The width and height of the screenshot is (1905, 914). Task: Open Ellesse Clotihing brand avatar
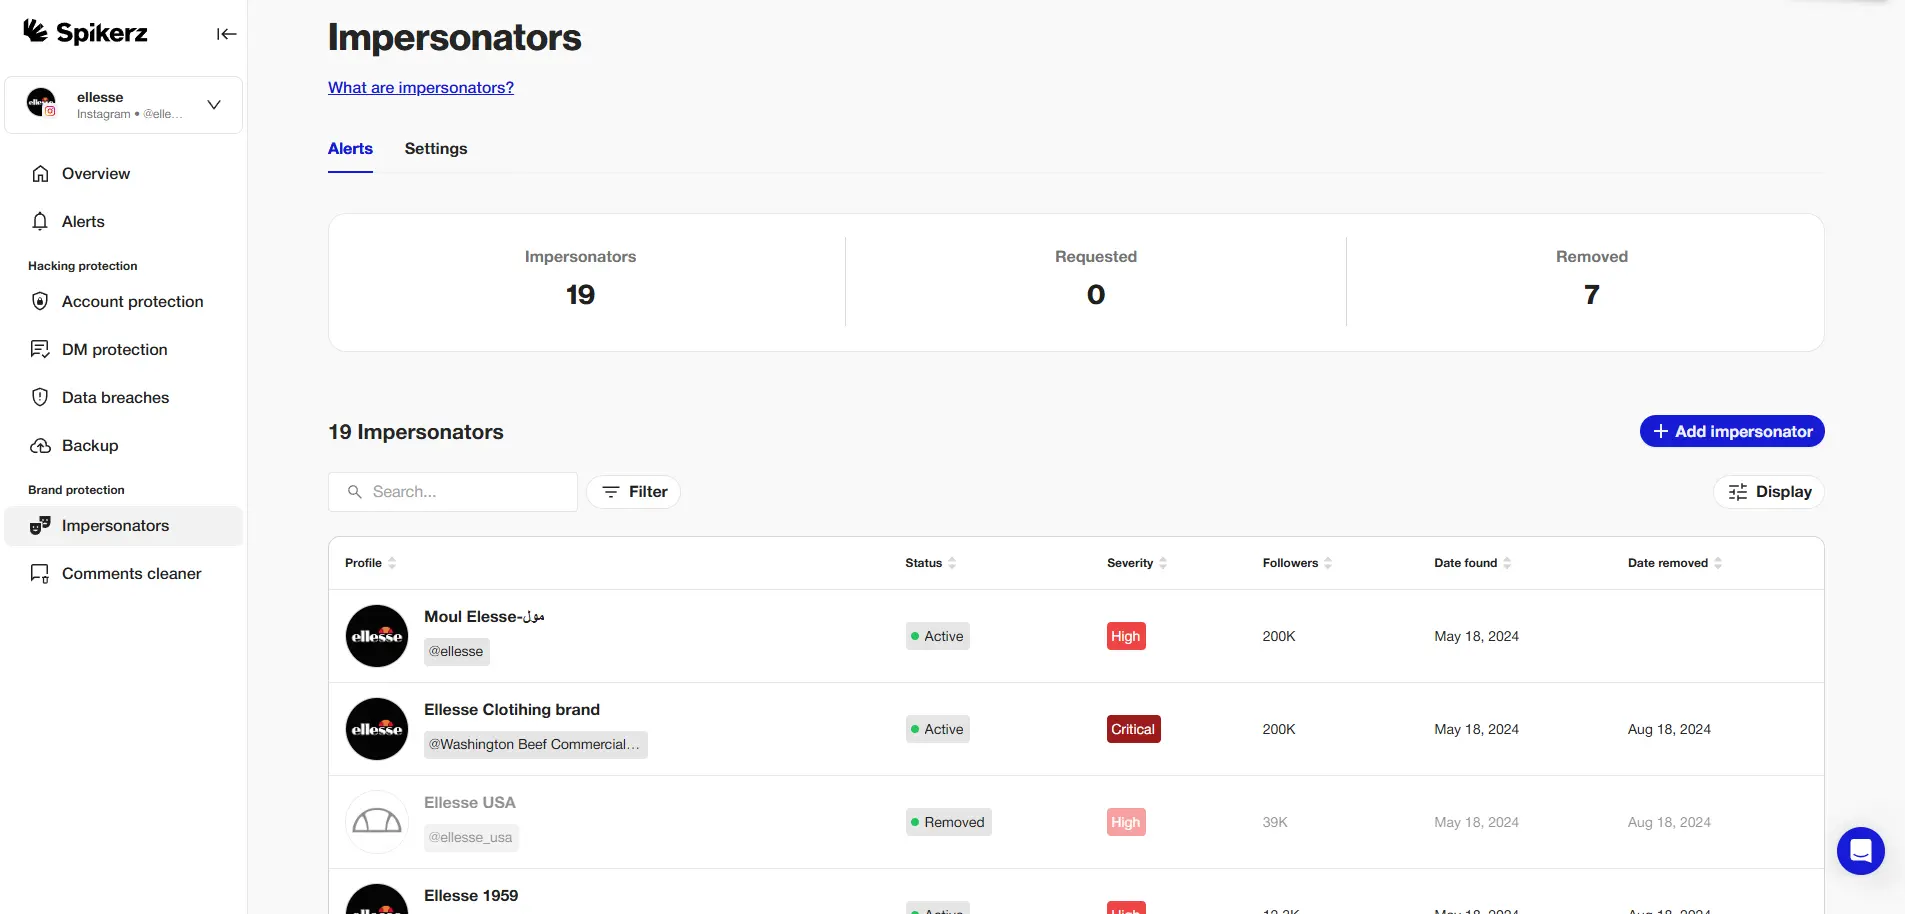tap(377, 729)
